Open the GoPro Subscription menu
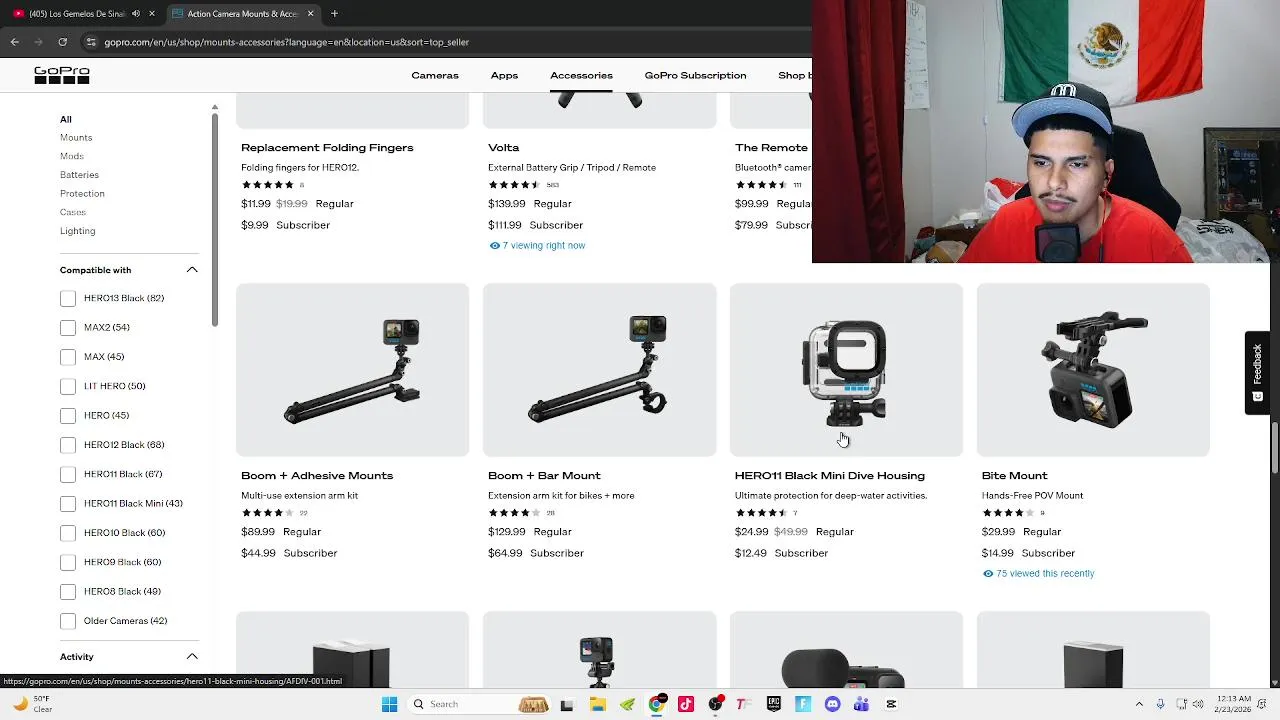The height and width of the screenshot is (720, 1280). point(695,75)
